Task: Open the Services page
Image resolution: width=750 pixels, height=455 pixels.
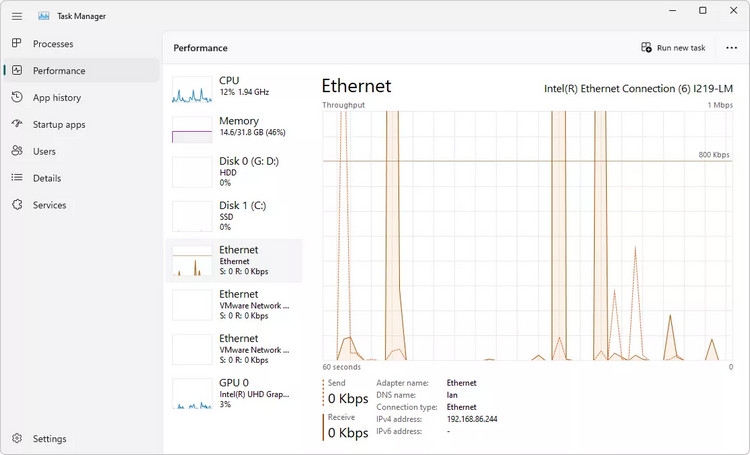Action: [x=82, y=205]
